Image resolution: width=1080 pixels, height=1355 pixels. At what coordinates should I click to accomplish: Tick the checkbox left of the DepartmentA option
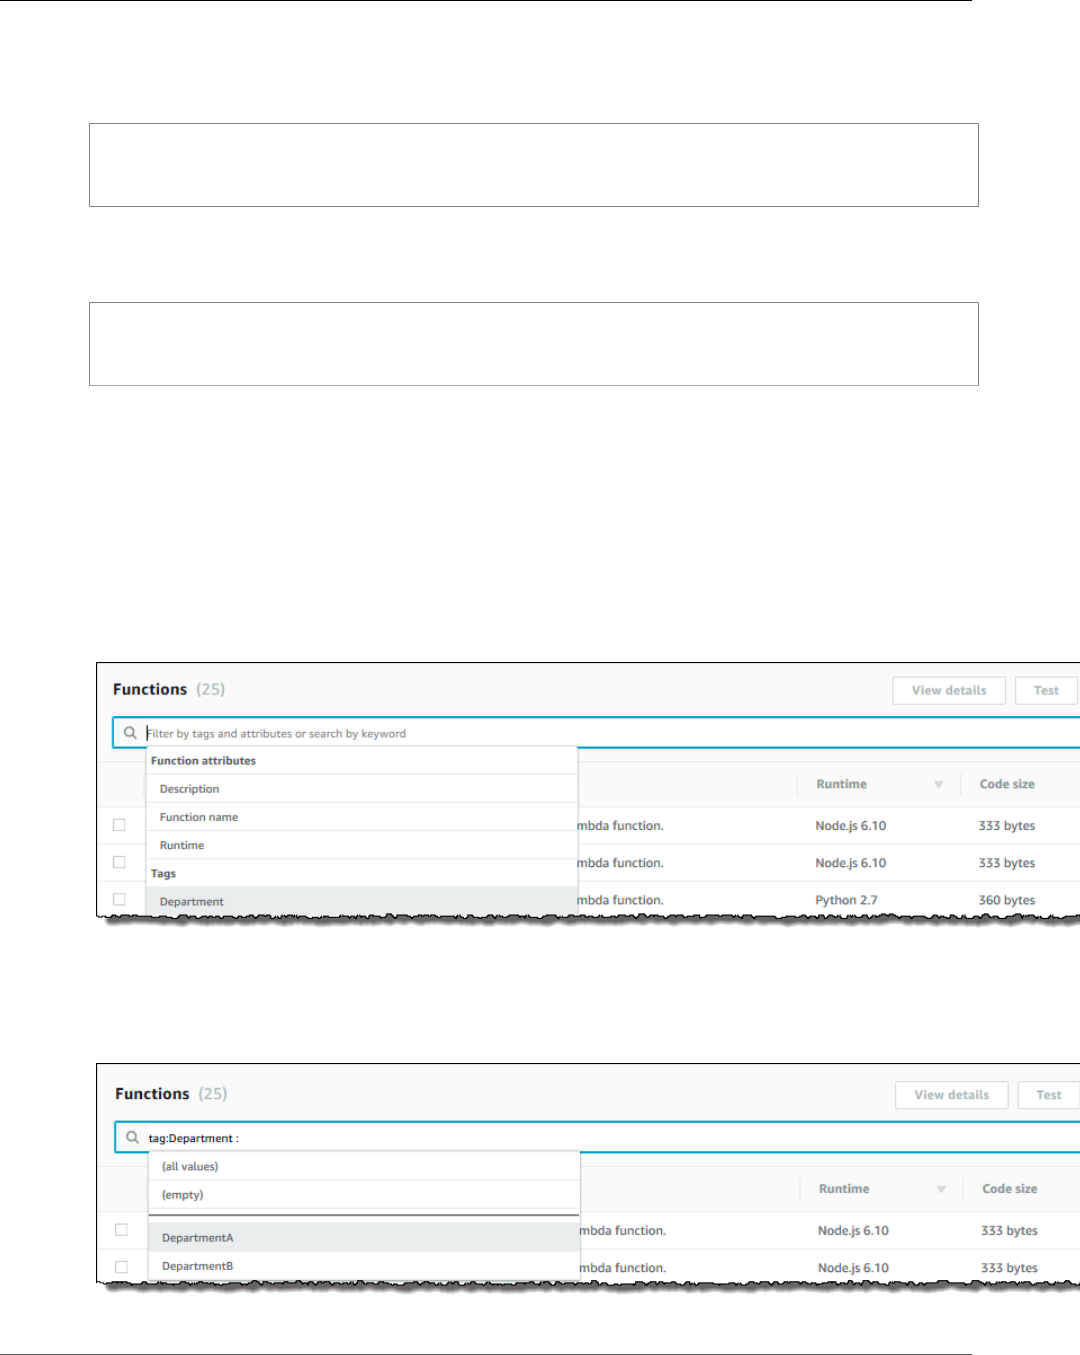pos(121,1230)
